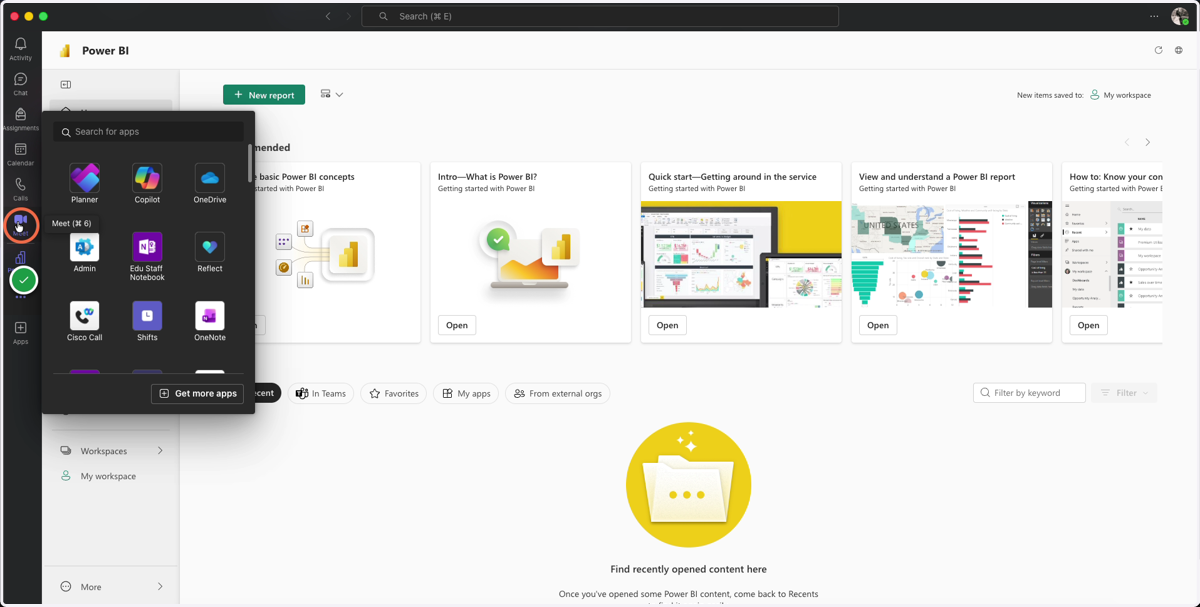The image size is (1200, 607).
Task: Click the Quick start dashboard thumbnail
Action: point(741,254)
